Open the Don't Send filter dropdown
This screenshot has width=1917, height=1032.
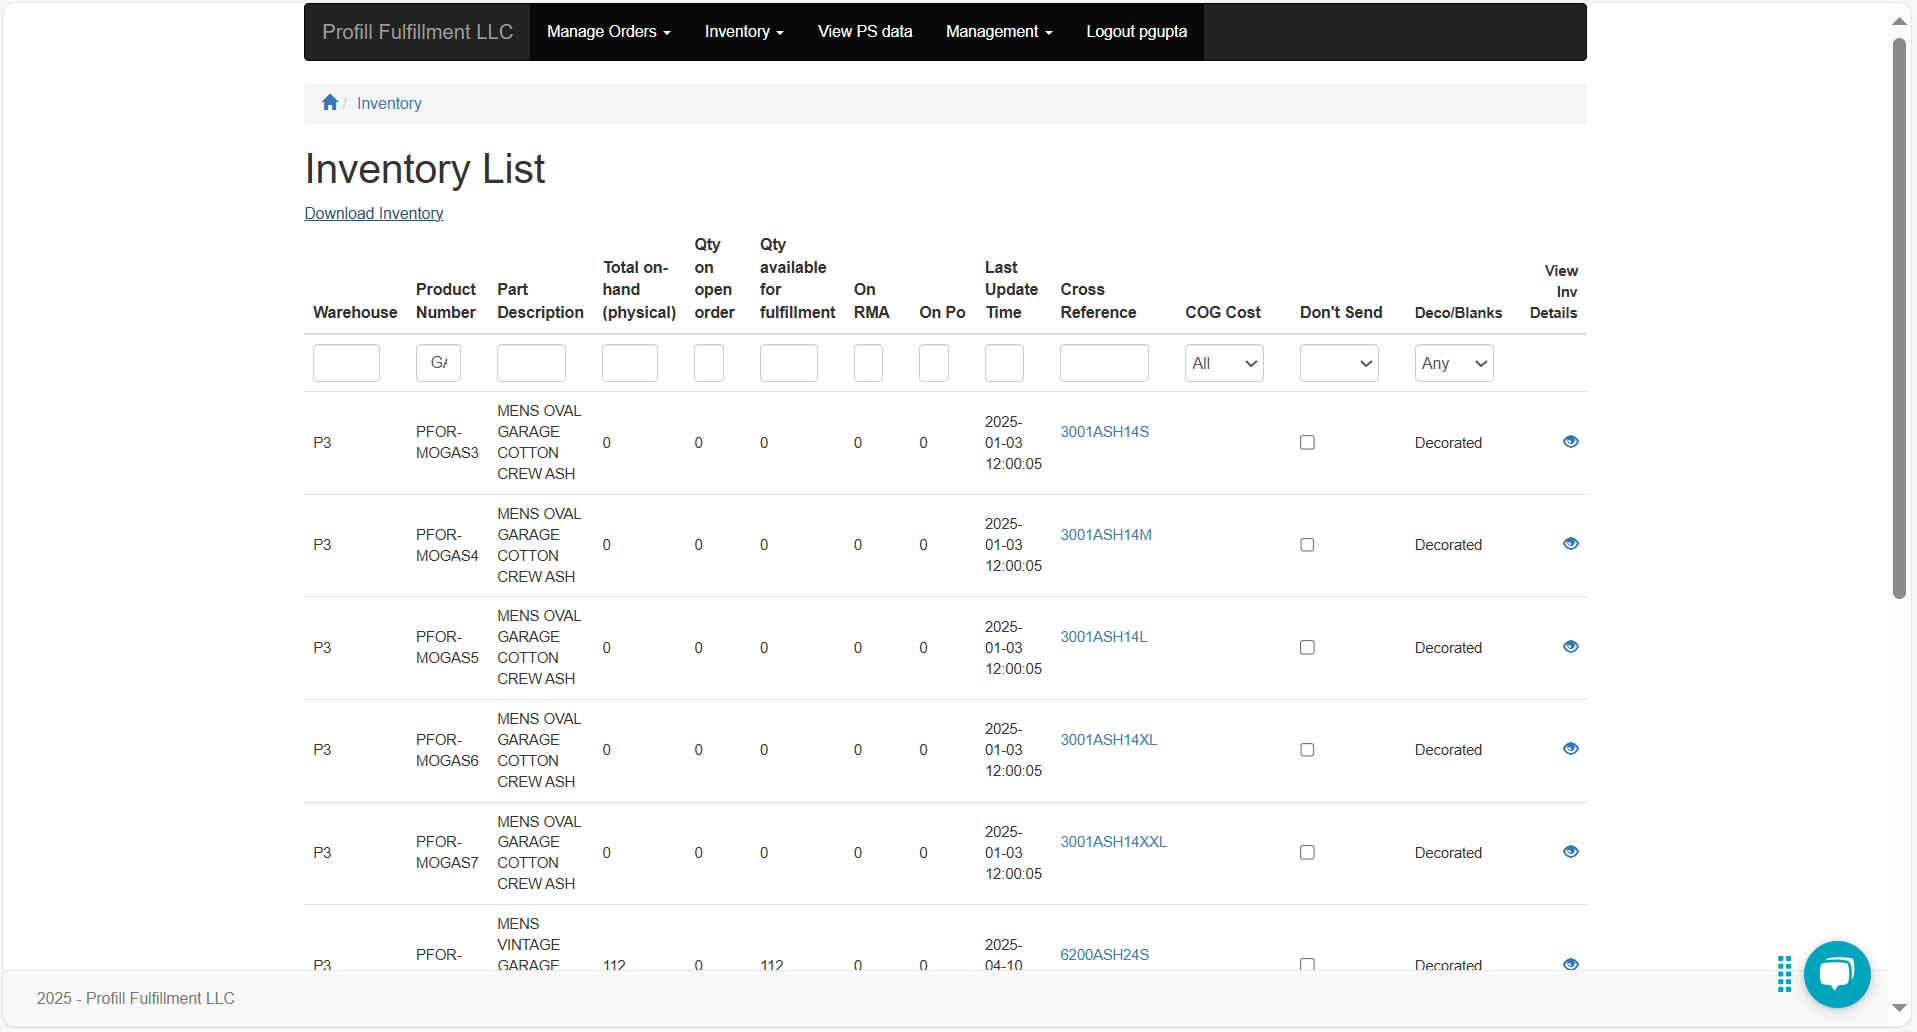(1339, 363)
